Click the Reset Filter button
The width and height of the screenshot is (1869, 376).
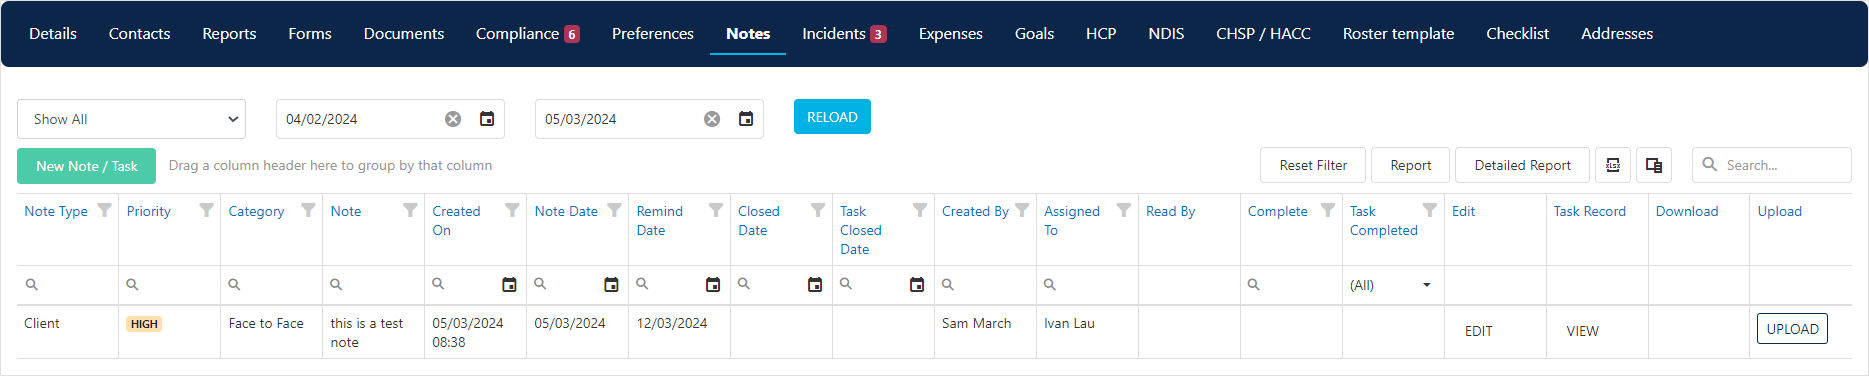point(1313,165)
